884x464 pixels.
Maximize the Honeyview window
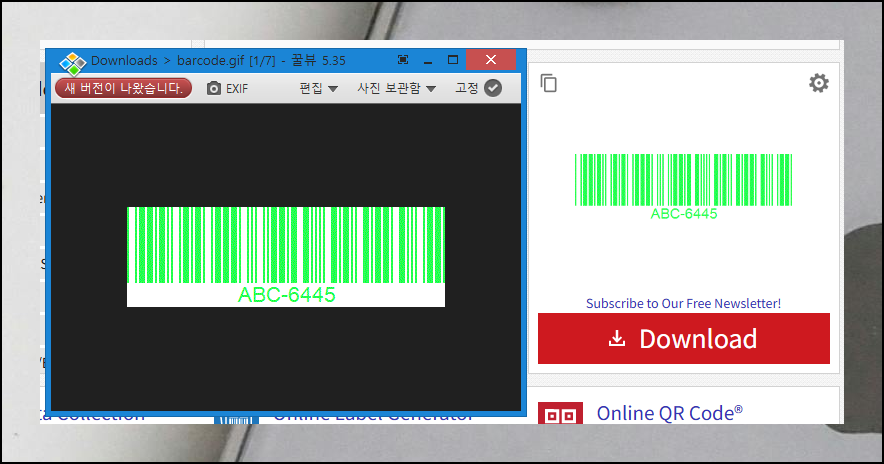(x=453, y=60)
